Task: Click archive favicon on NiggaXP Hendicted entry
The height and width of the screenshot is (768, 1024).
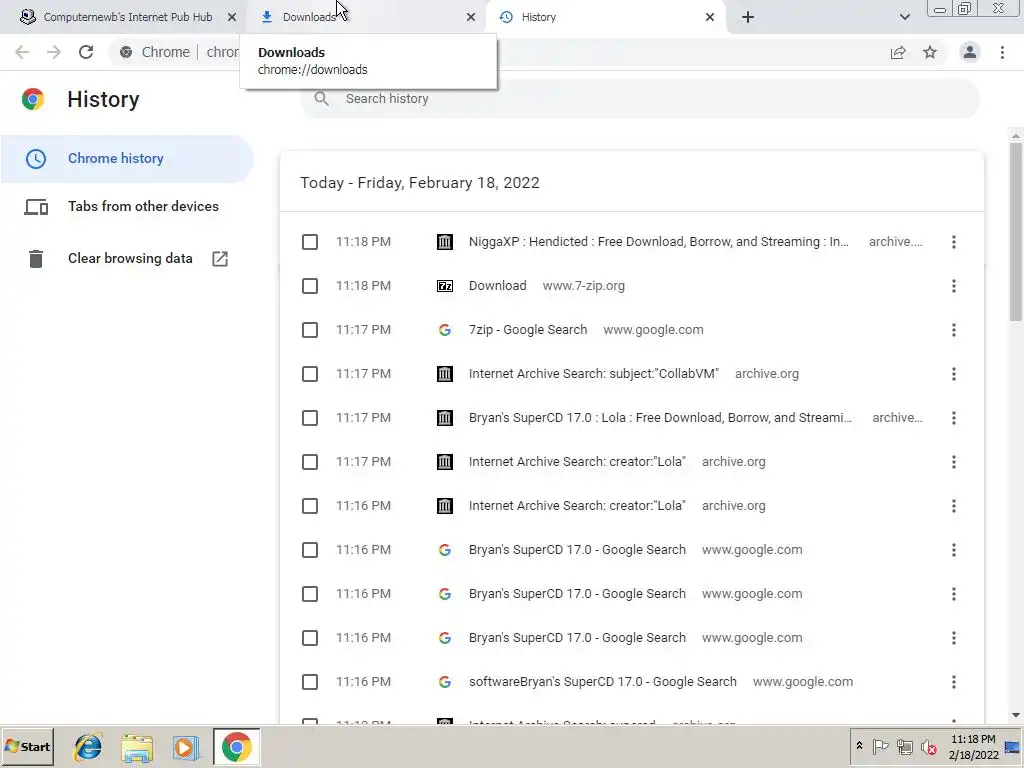Action: pyautogui.click(x=445, y=242)
